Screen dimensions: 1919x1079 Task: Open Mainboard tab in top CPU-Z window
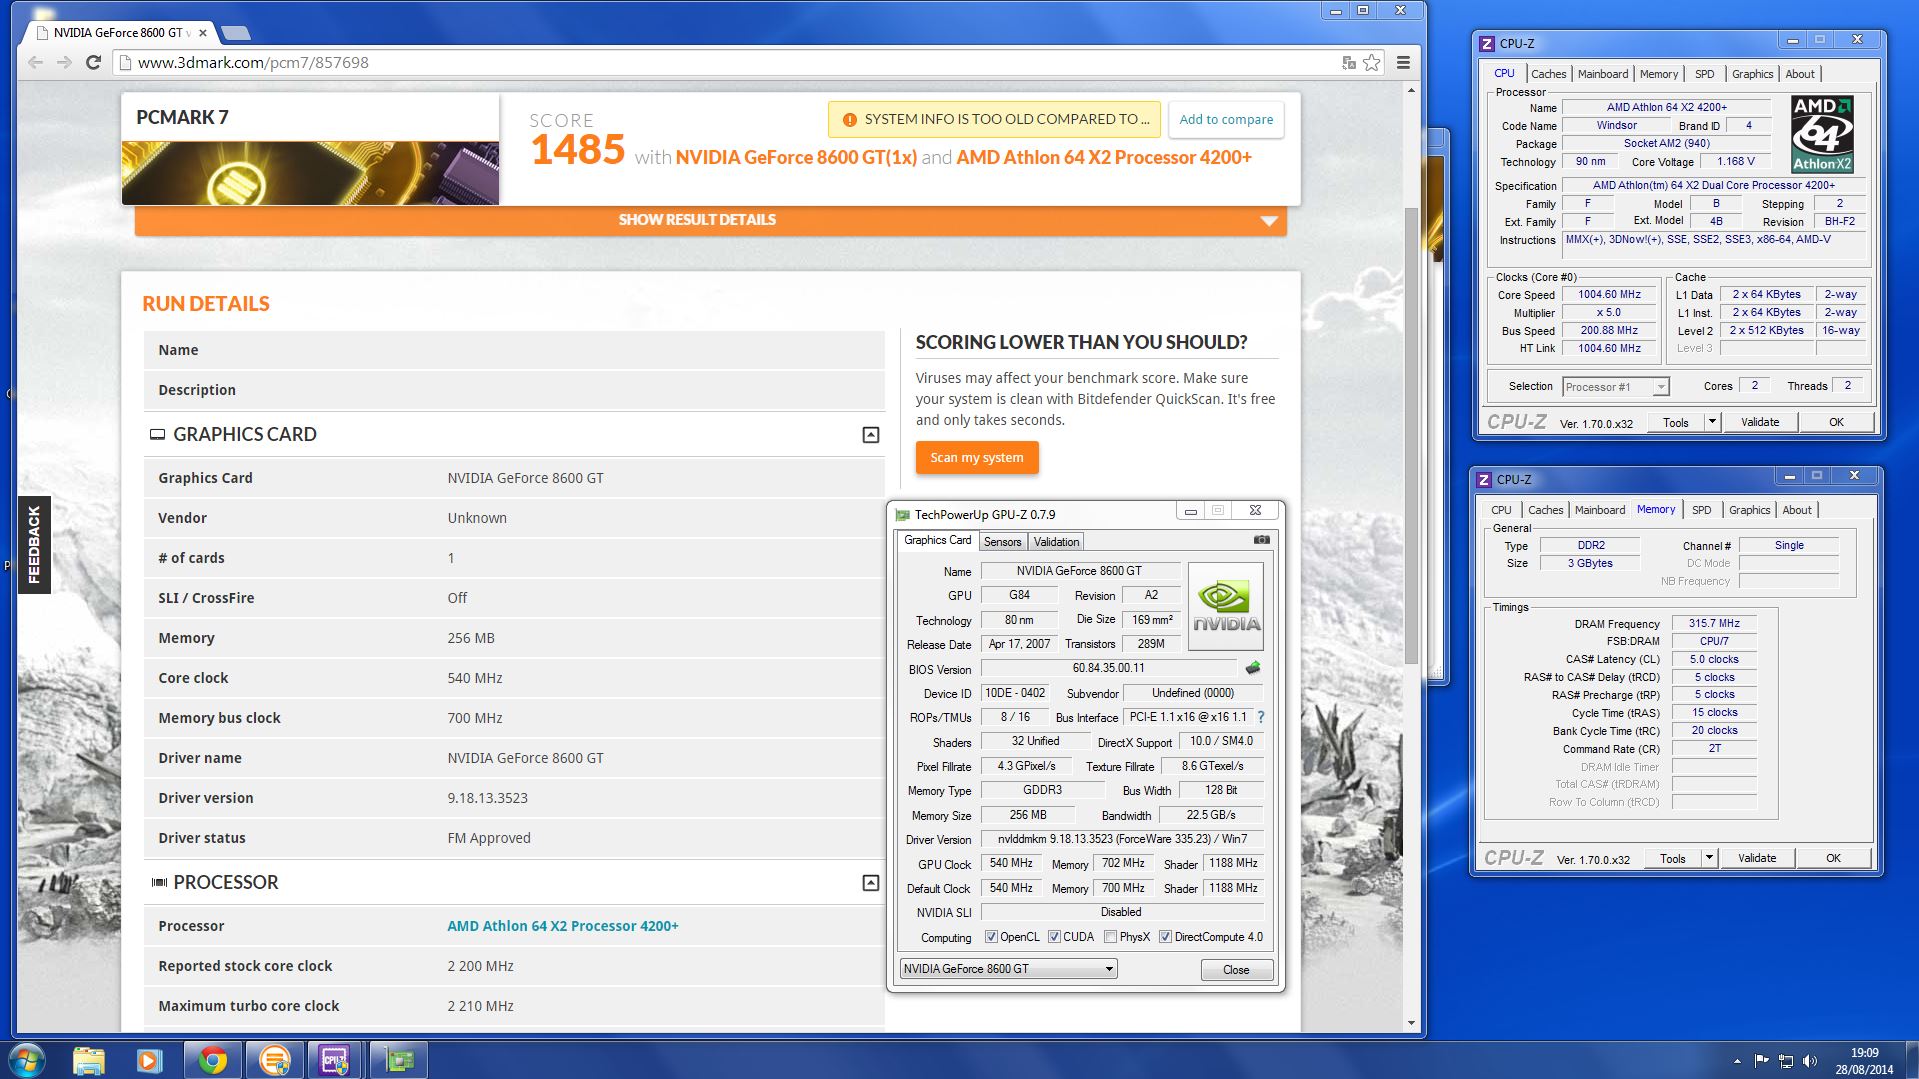click(1603, 74)
